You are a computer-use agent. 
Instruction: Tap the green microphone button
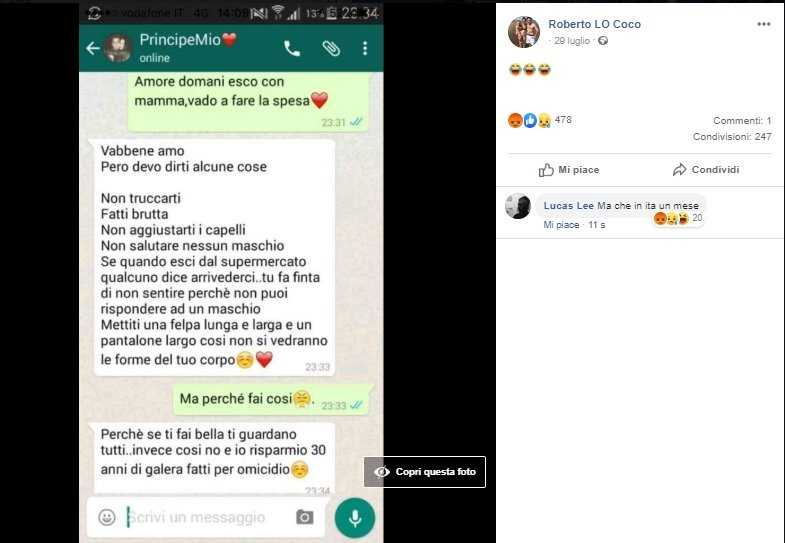click(x=355, y=518)
